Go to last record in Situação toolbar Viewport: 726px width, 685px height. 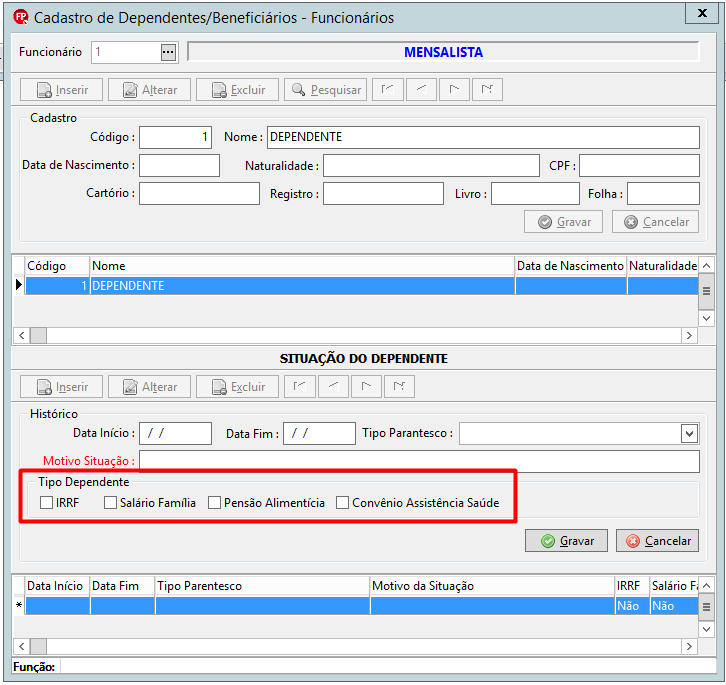point(399,386)
